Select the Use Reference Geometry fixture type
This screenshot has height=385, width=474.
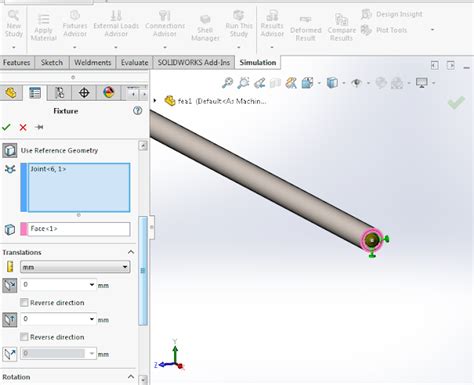point(10,150)
